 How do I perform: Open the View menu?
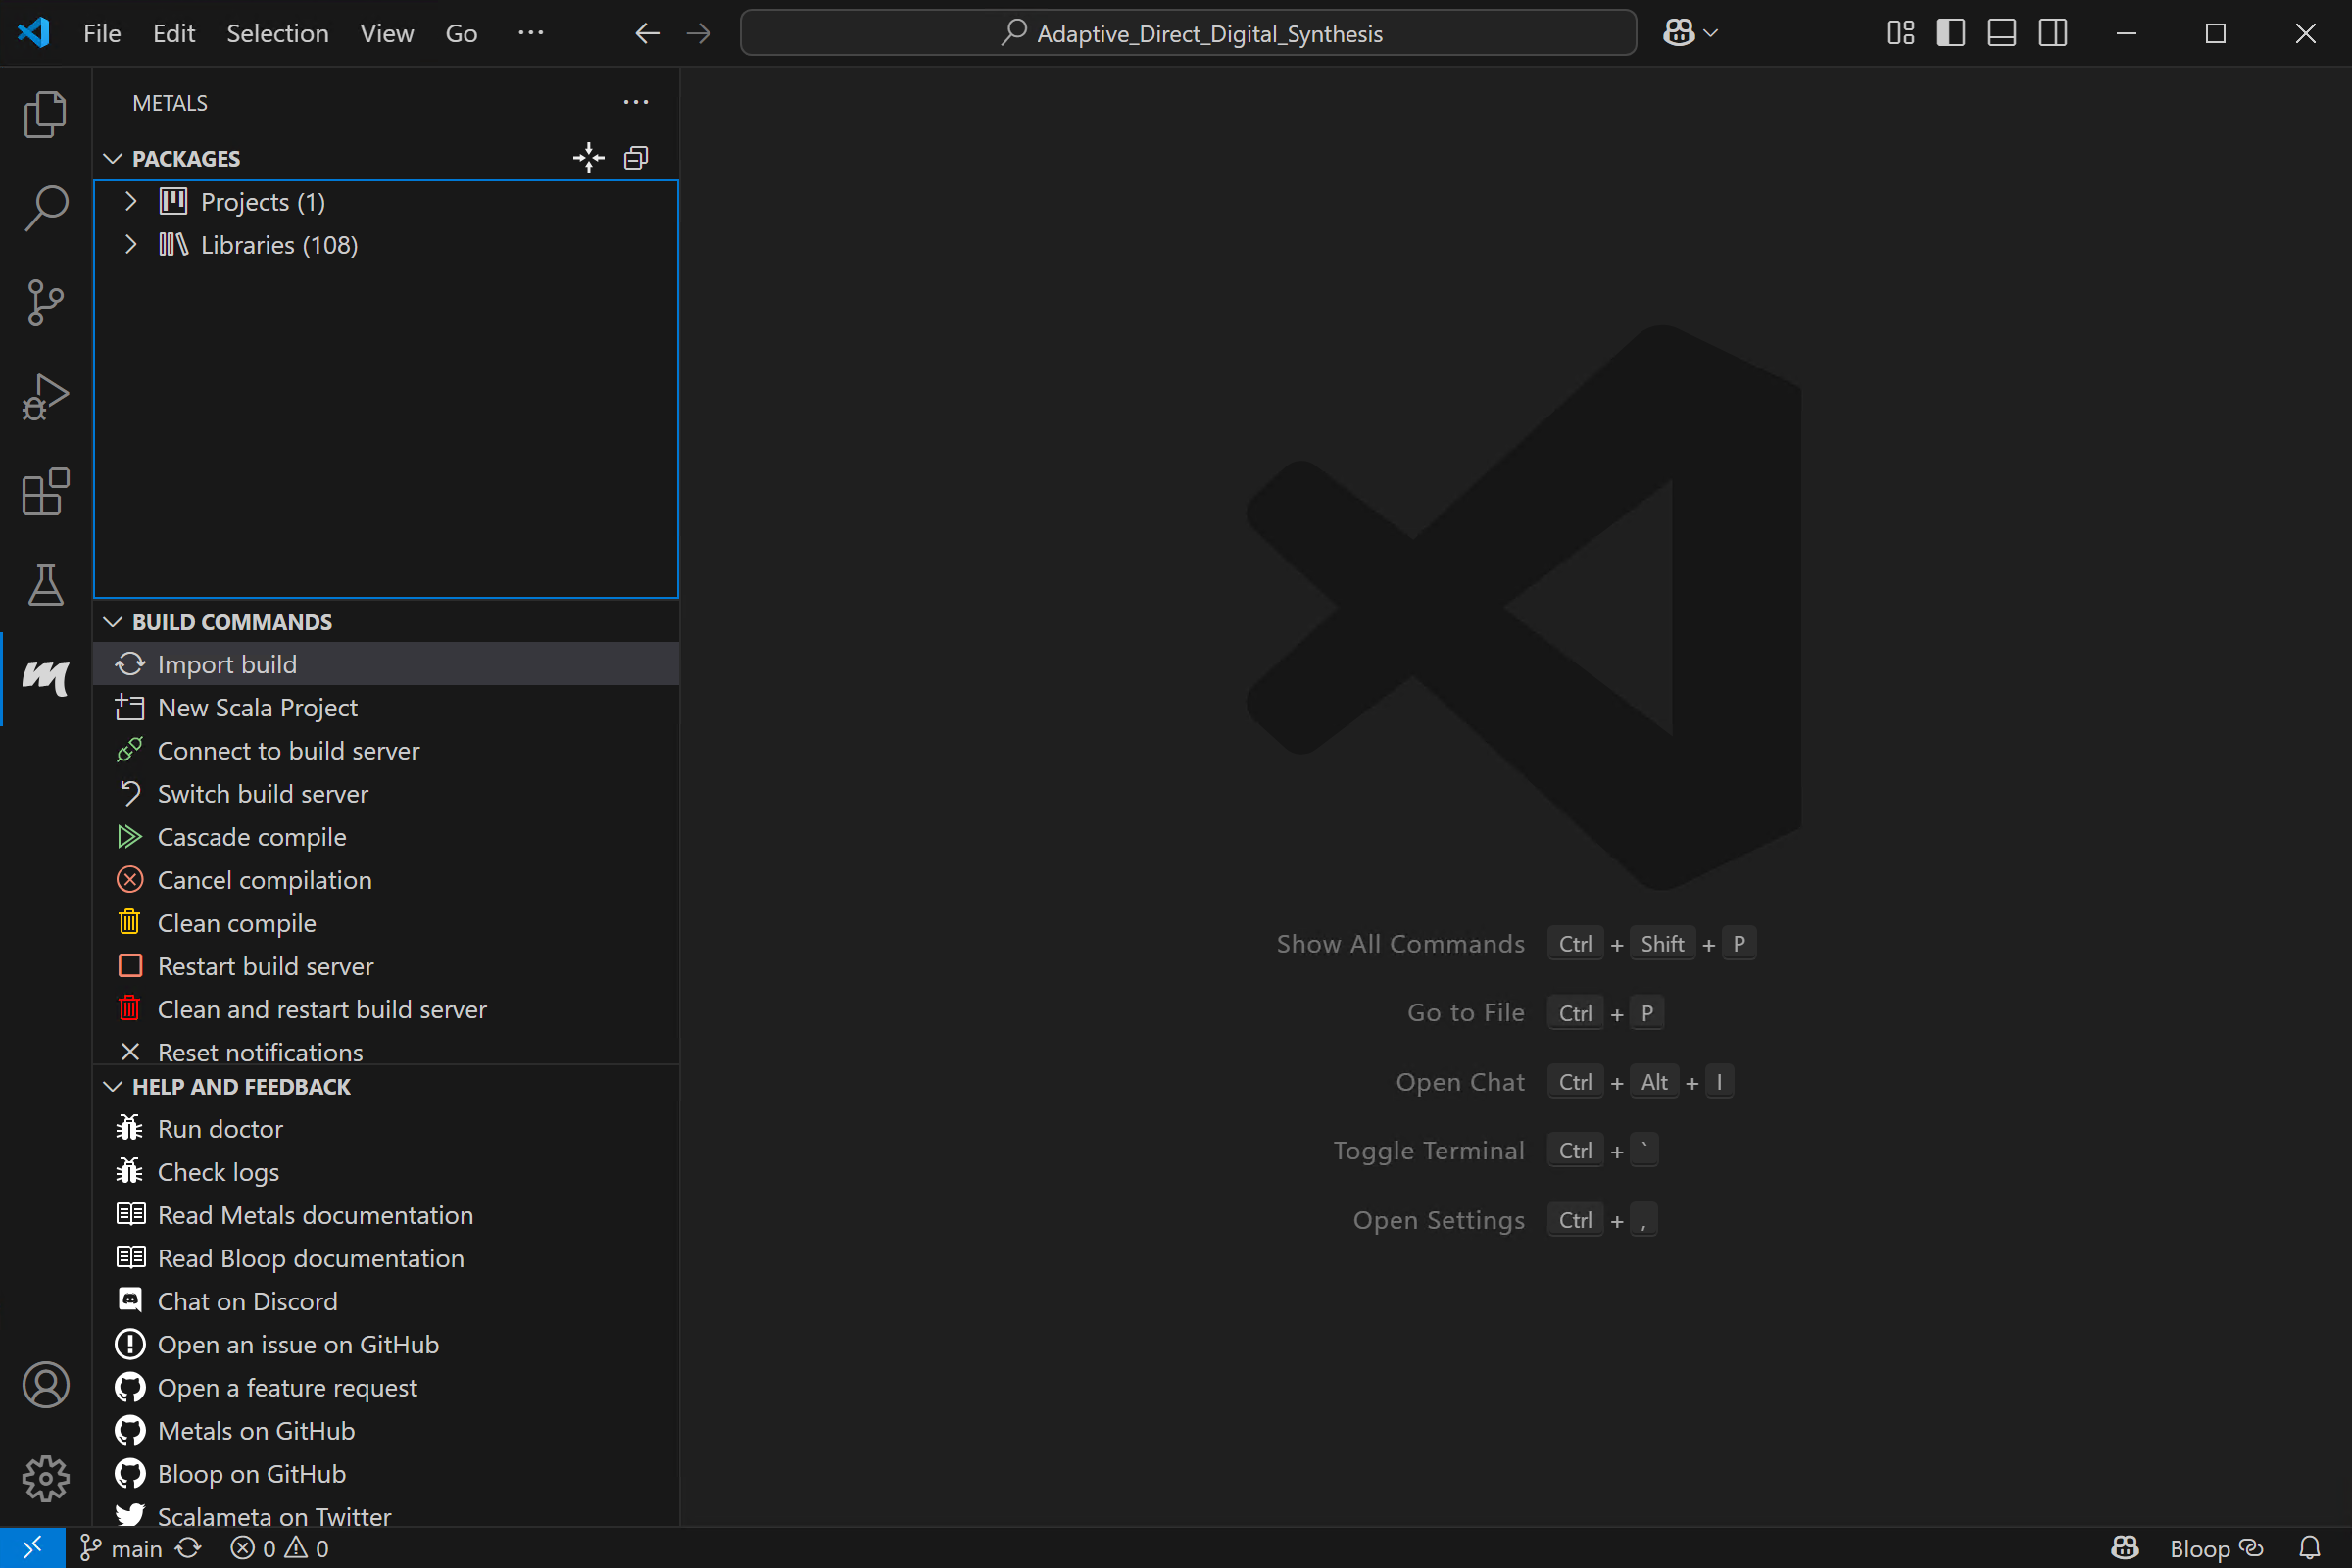(387, 33)
